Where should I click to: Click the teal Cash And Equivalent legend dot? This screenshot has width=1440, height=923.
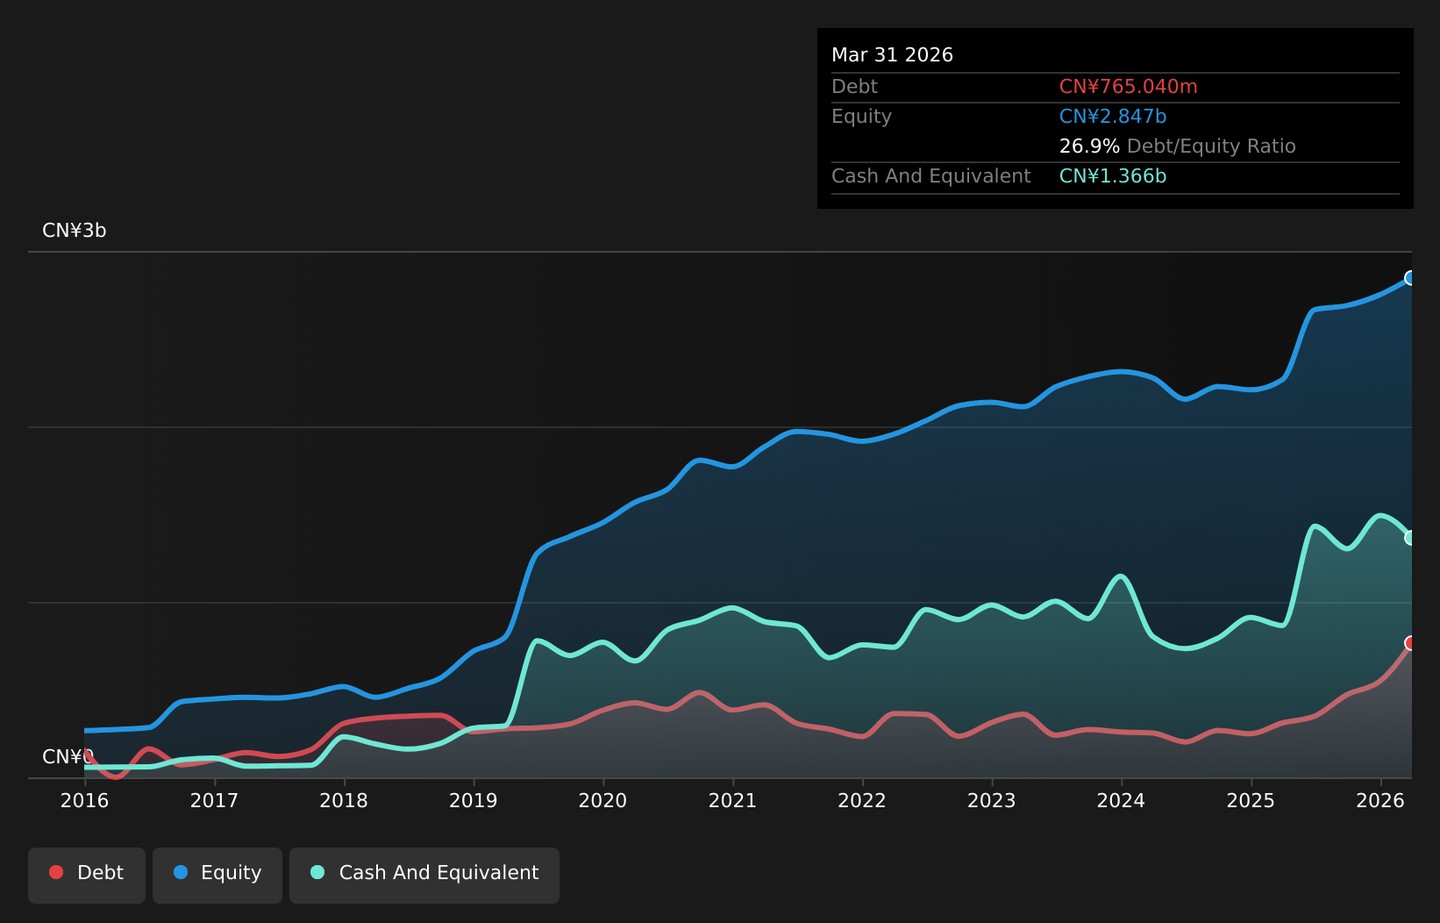pyautogui.click(x=318, y=872)
